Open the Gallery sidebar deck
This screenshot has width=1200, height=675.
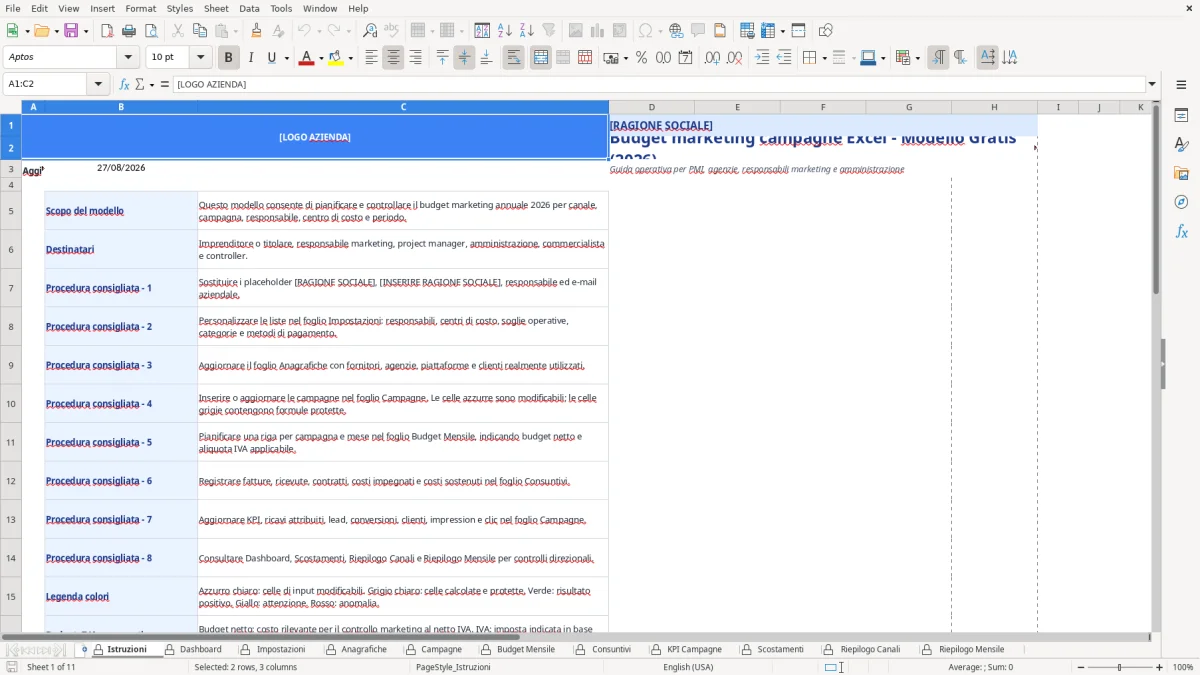pyautogui.click(x=1181, y=173)
